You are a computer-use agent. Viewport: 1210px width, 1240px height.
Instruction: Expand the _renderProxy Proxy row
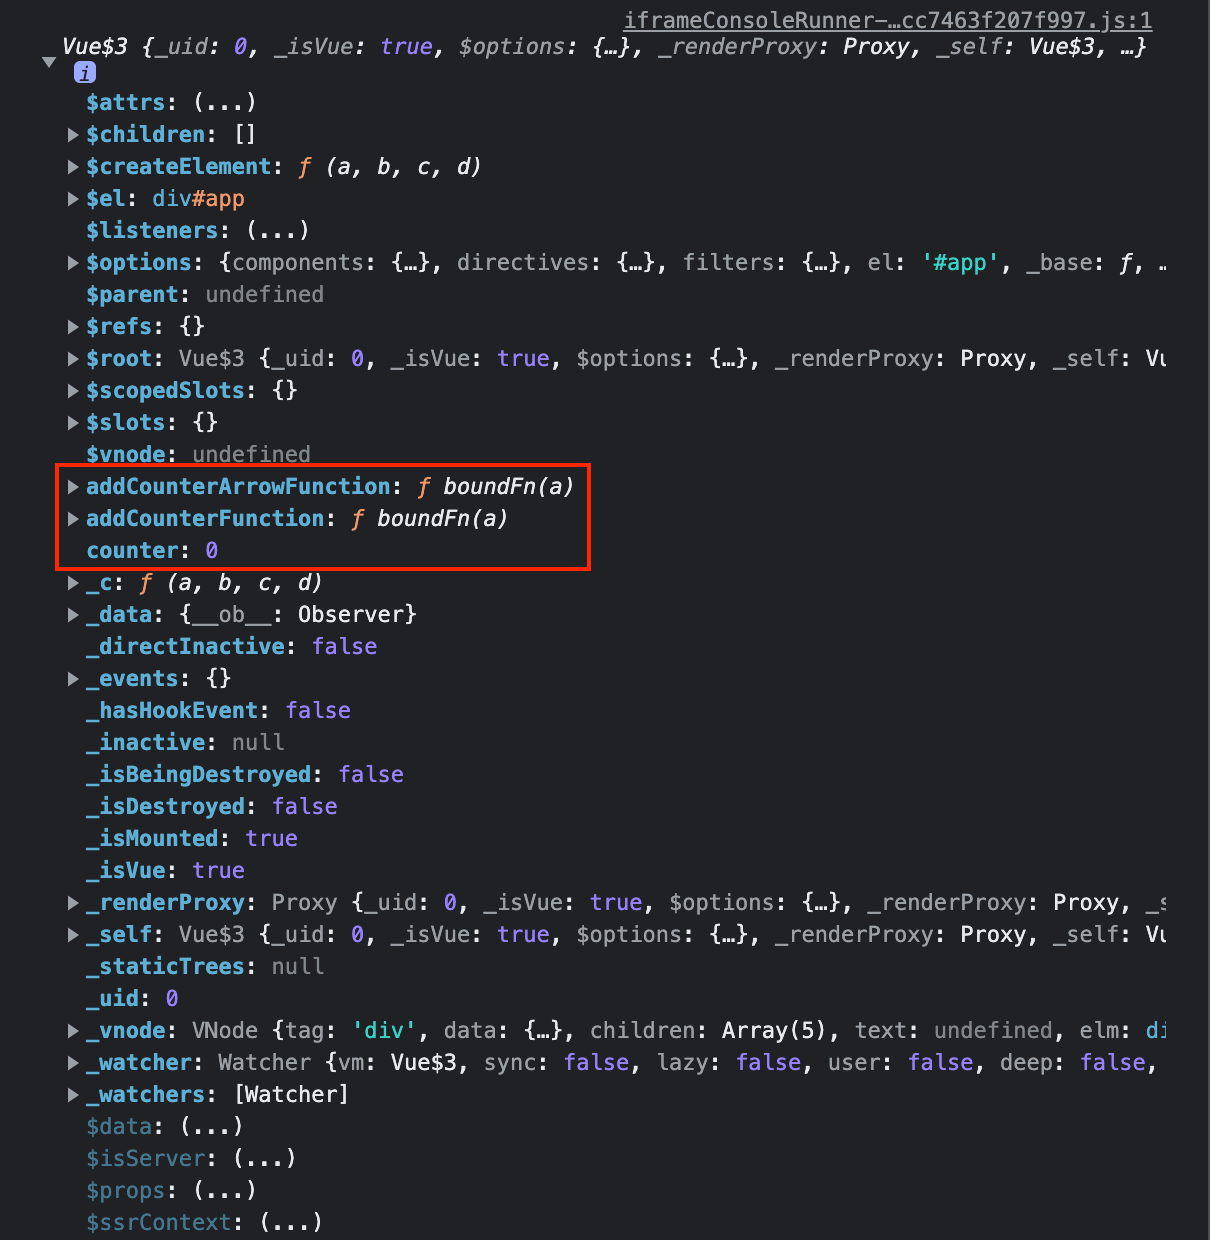point(73,902)
